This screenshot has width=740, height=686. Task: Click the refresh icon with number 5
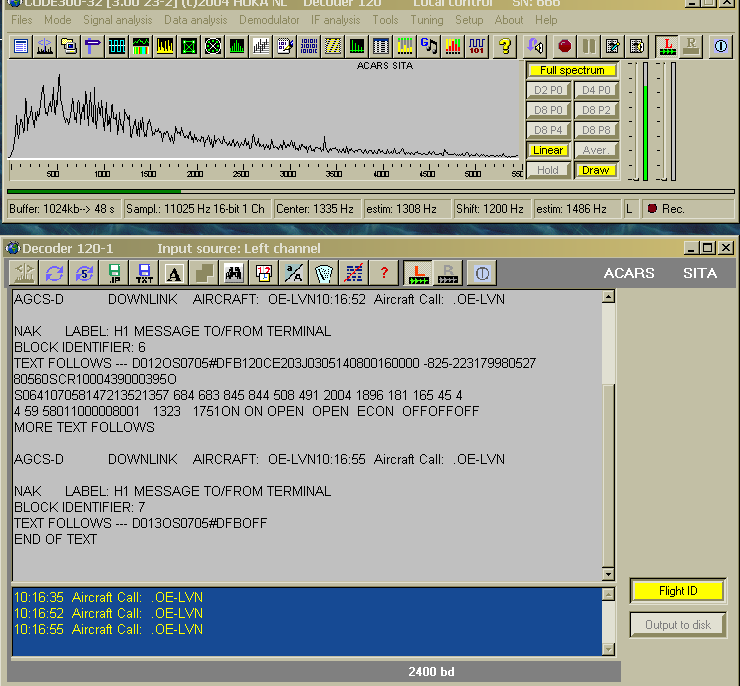click(84, 273)
